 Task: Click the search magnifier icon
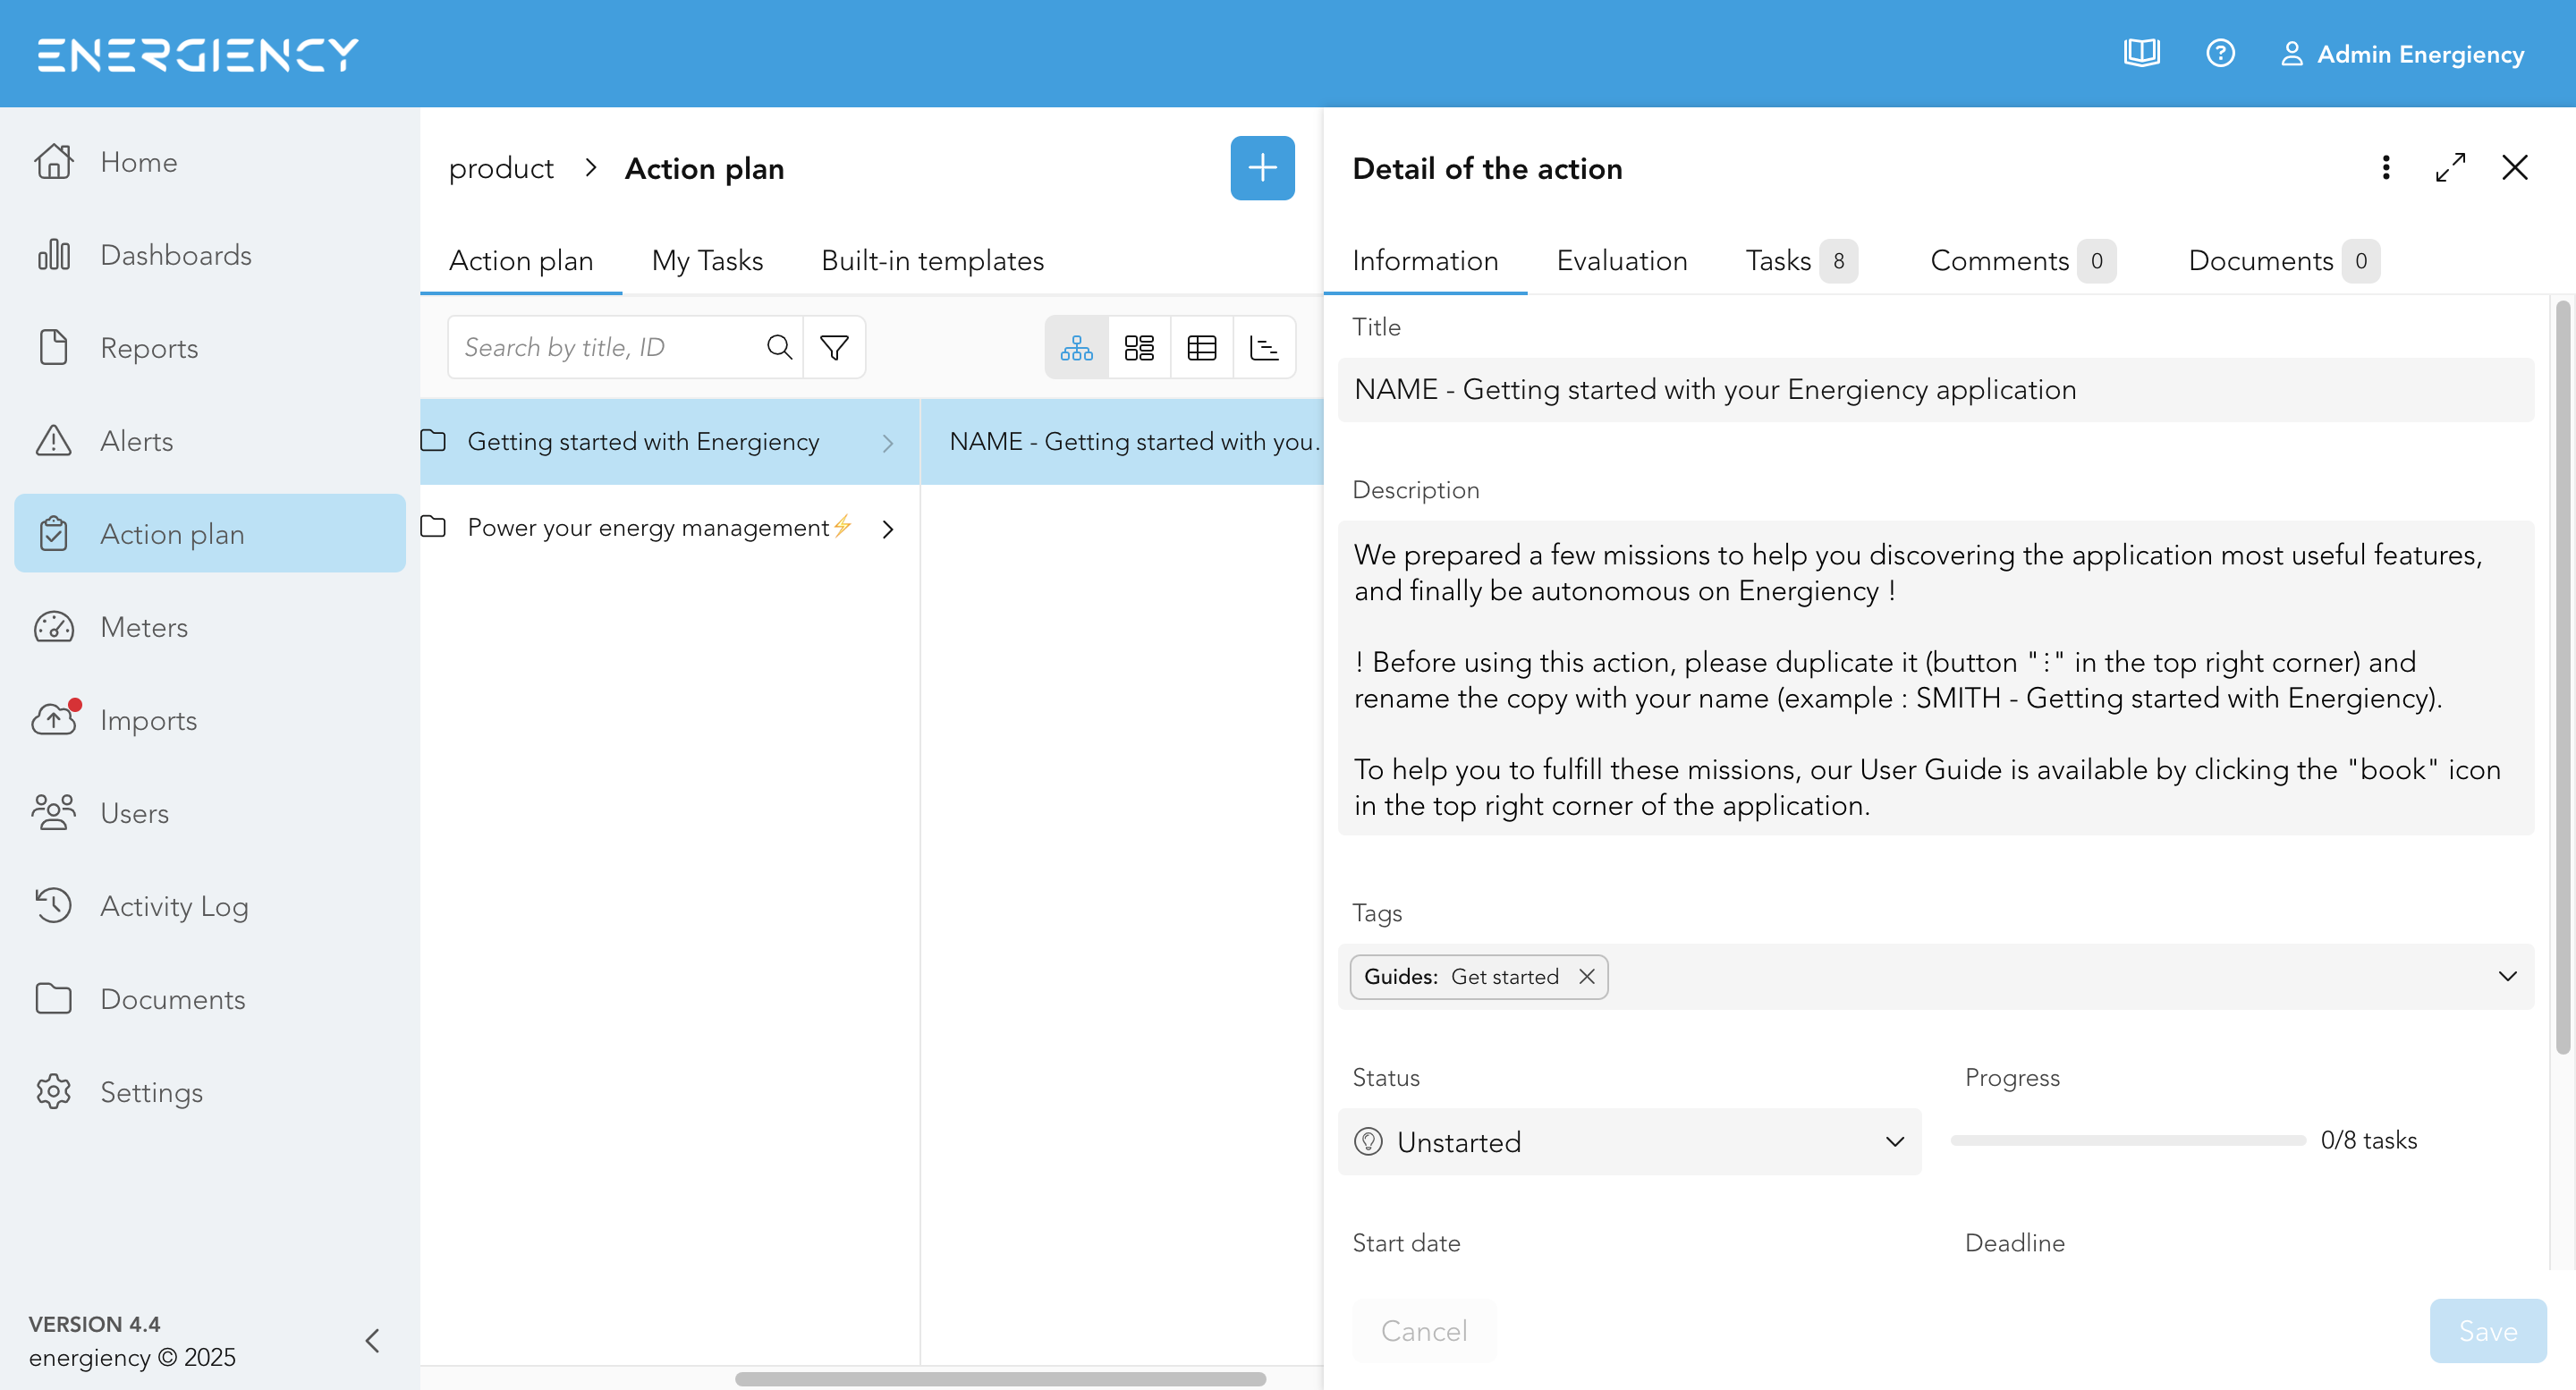(779, 347)
